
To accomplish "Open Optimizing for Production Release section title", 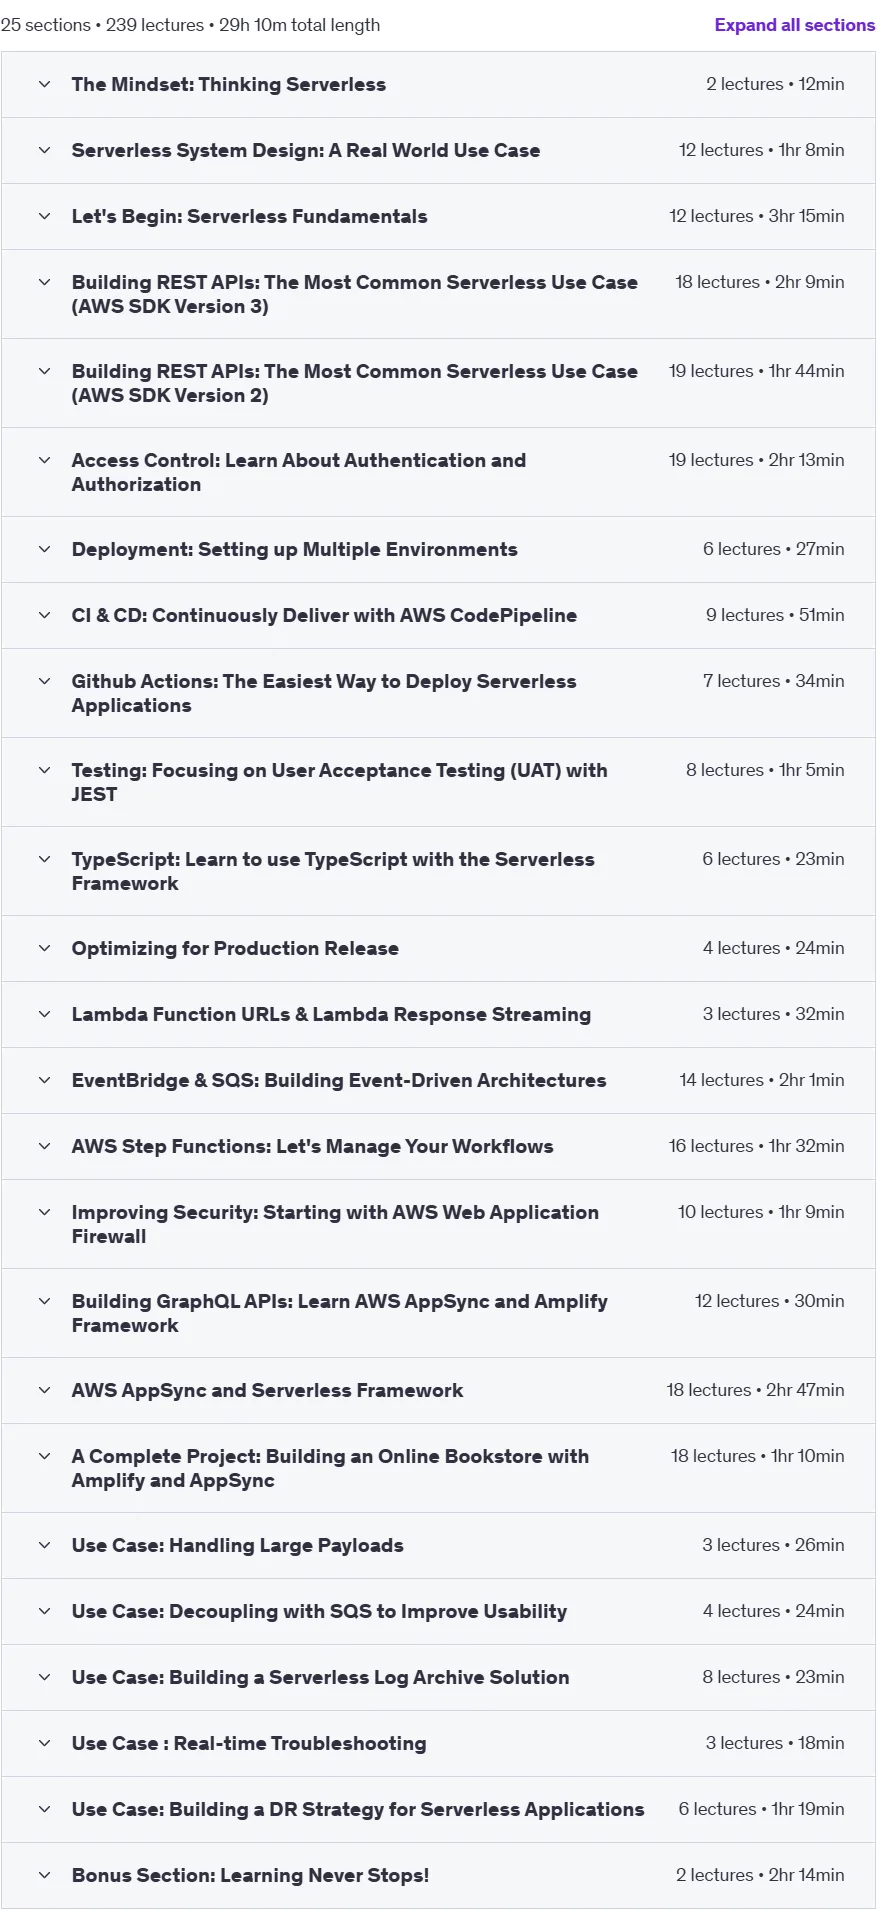I will tap(235, 948).
